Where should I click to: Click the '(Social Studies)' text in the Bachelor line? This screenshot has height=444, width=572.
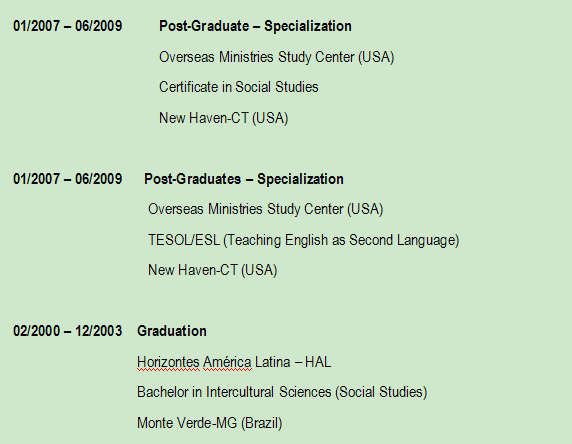click(381, 393)
